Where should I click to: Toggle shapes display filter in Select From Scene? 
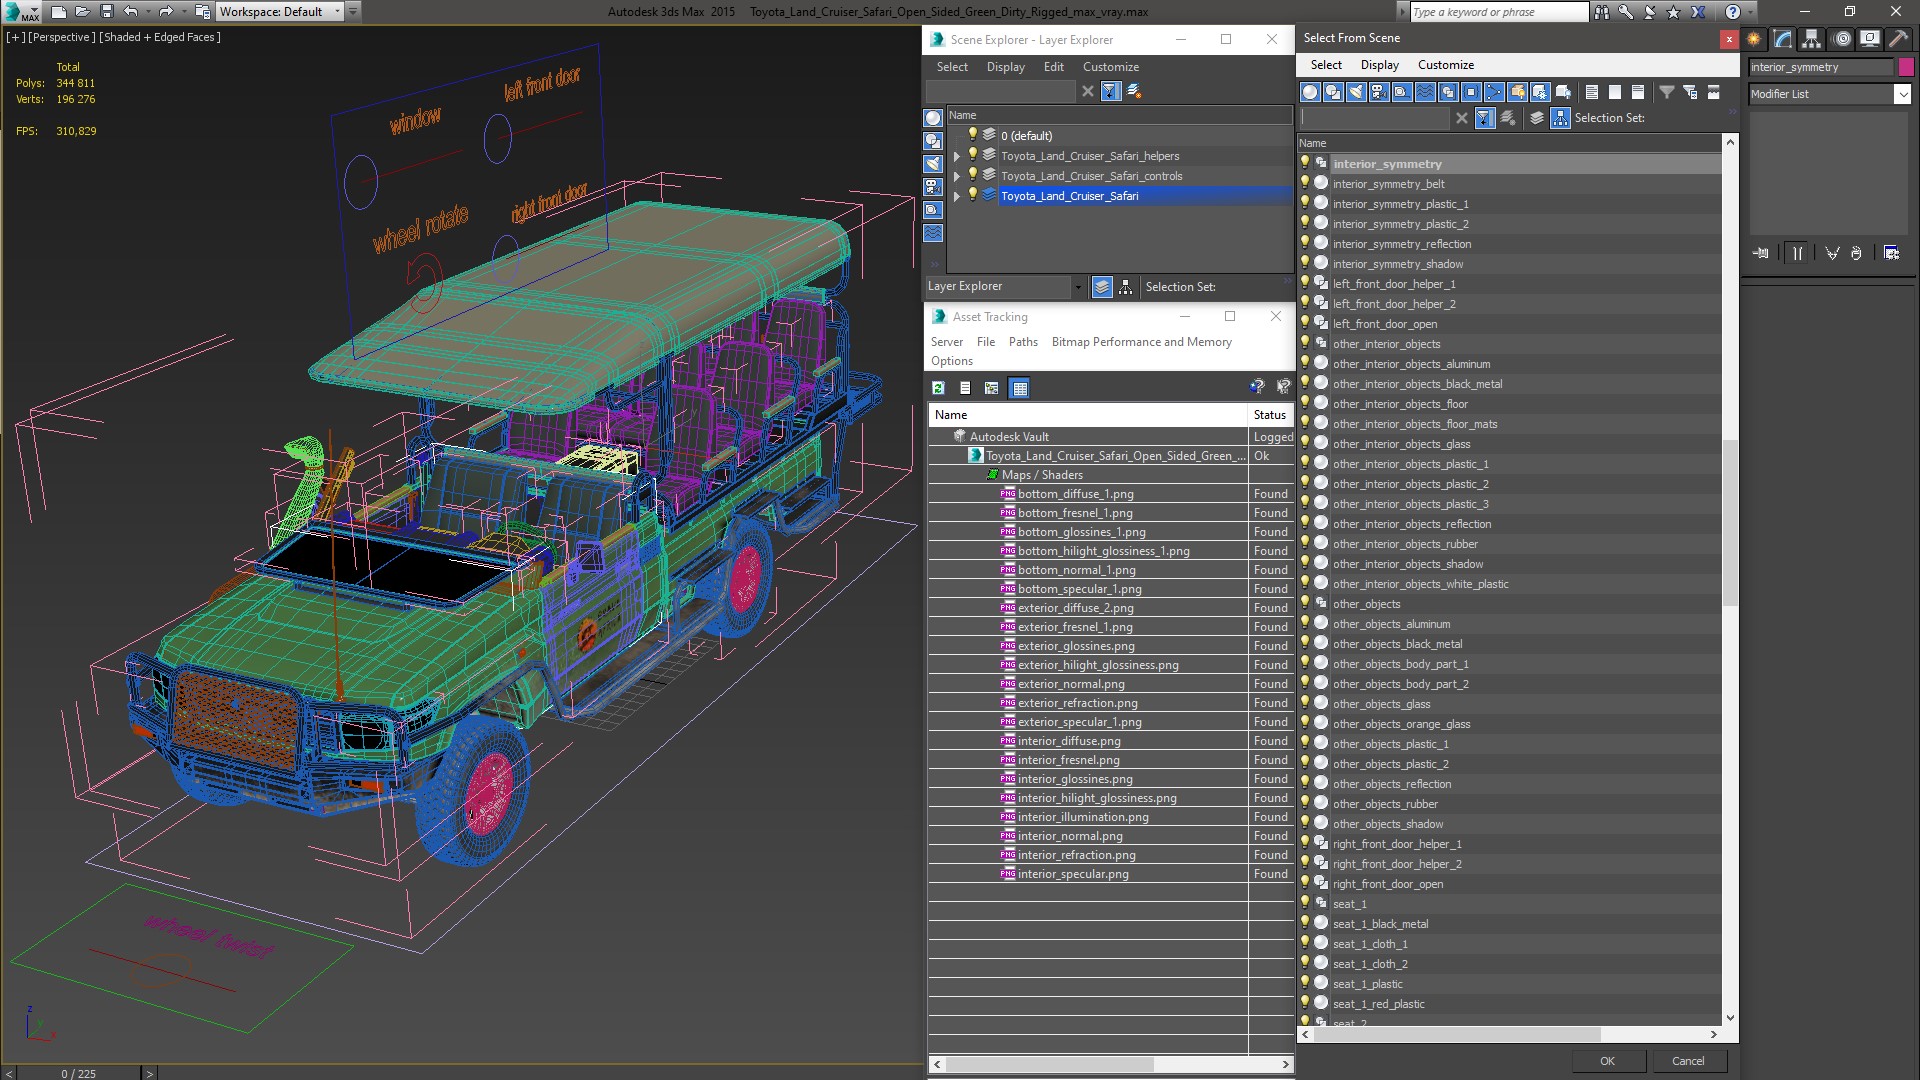point(1333,92)
